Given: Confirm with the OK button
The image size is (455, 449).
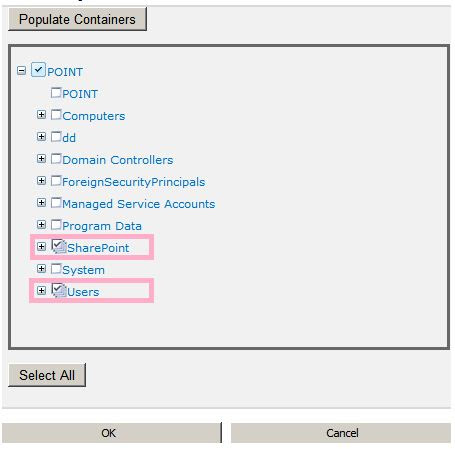Looking at the screenshot, I should [112, 433].
